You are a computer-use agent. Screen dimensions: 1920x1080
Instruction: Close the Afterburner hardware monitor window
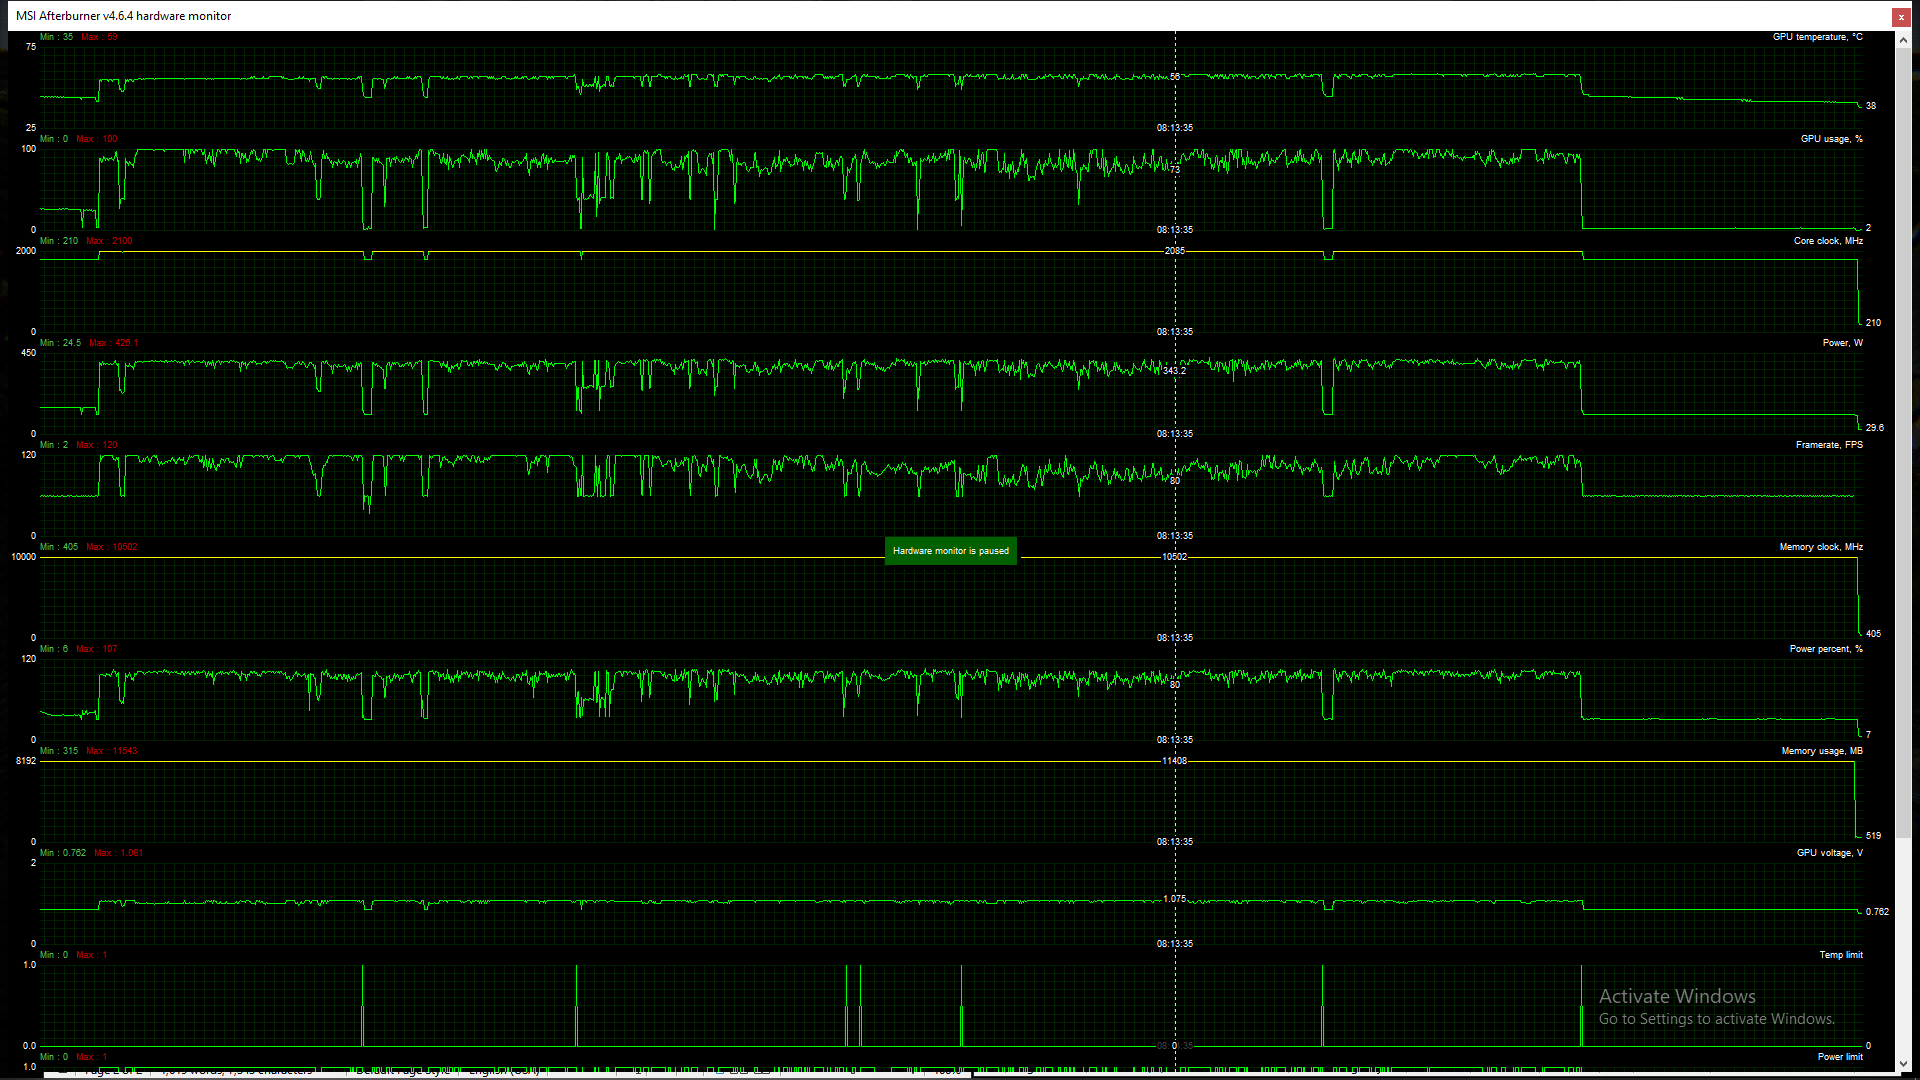point(1901,16)
